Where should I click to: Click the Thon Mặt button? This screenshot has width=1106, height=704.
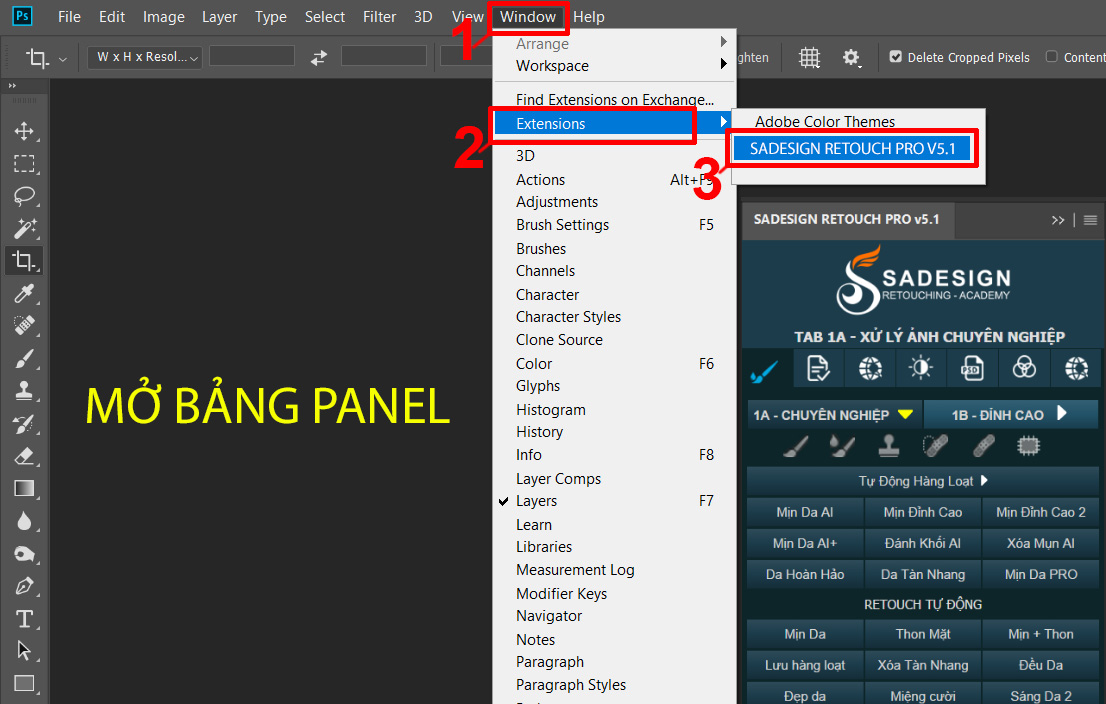pyautogui.click(x=923, y=635)
